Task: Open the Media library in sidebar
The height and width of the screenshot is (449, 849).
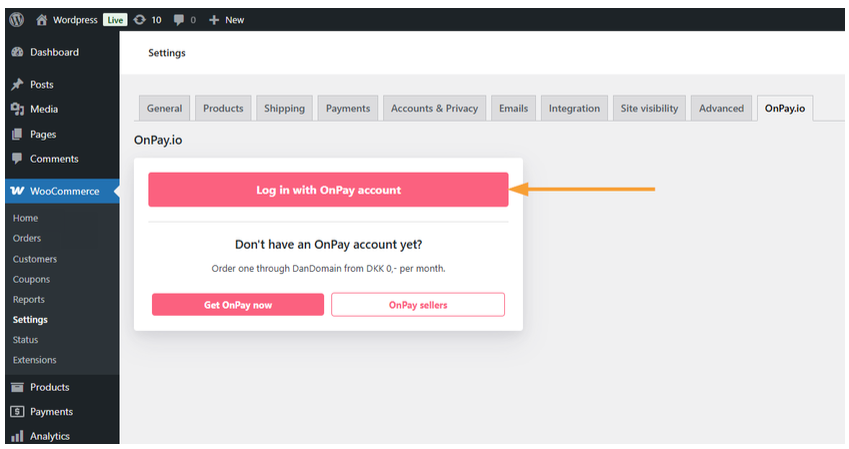Action: point(43,109)
